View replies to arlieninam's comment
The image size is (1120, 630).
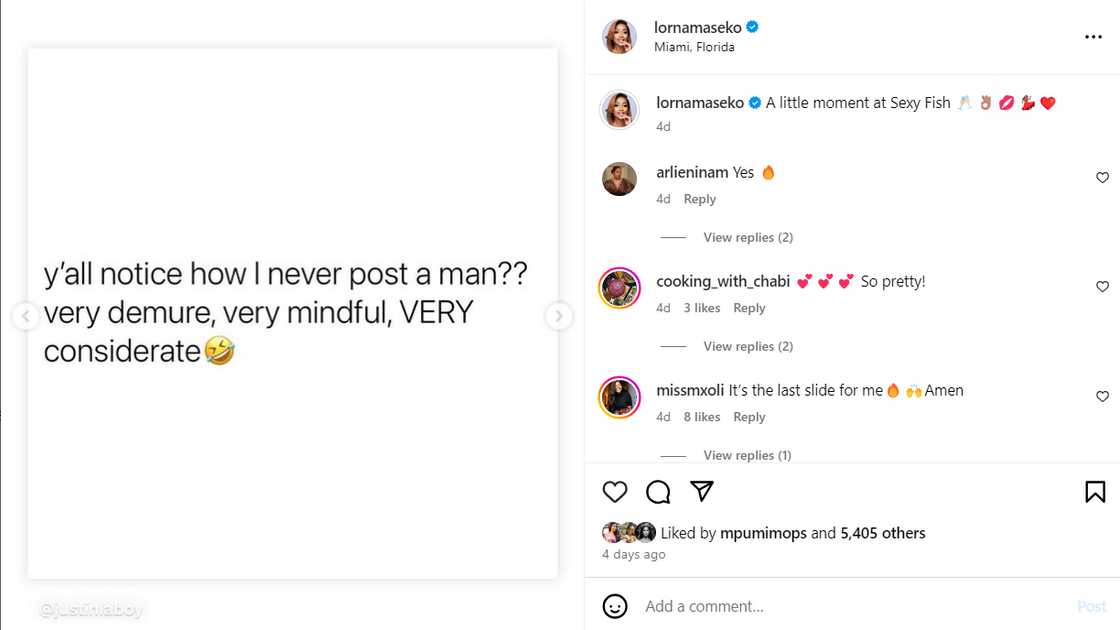tap(748, 237)
